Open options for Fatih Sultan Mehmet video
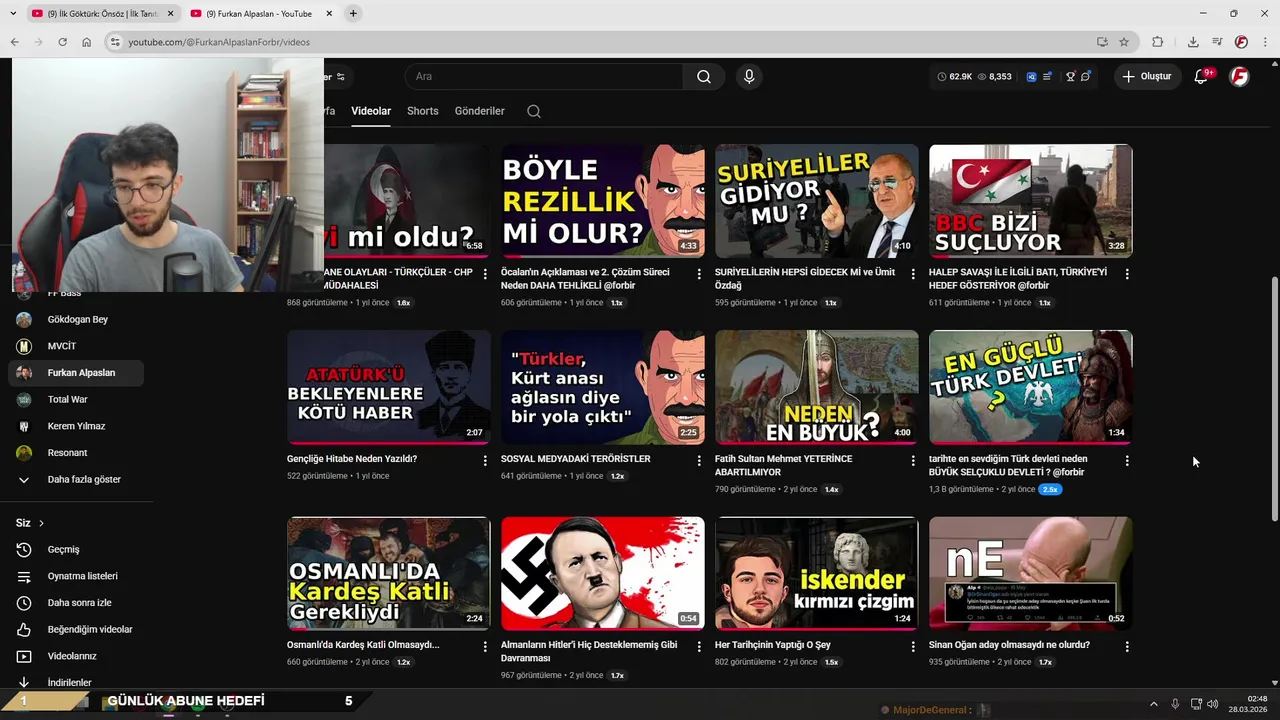The height and width of the screenshot is (720, 1280). coord(913,461)
